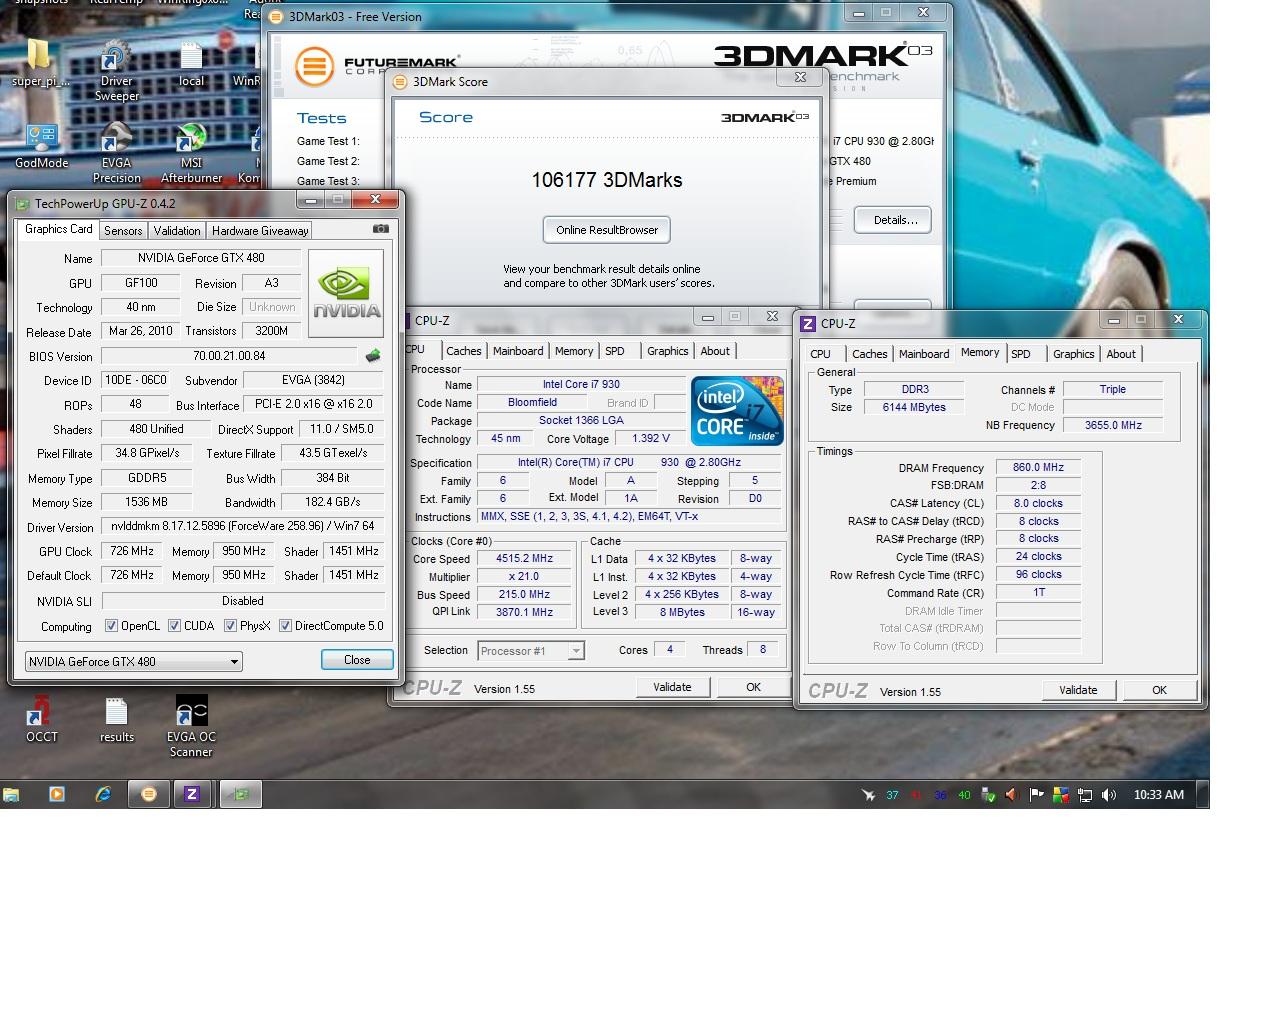1280x1024 pixels.
Task: Open Windows Media Player from the taskbar
Action: coord(57,794)
